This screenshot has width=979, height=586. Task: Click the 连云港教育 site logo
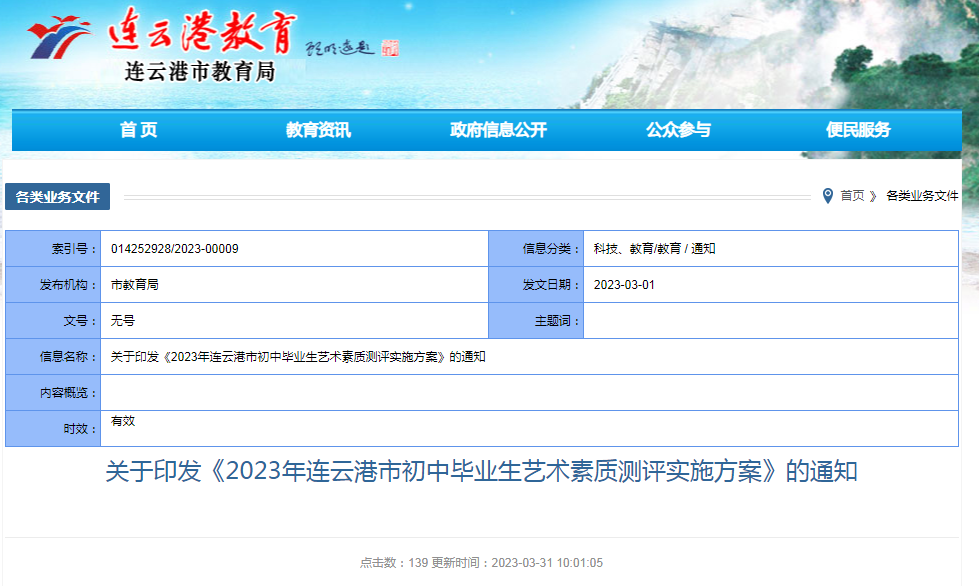164,32
